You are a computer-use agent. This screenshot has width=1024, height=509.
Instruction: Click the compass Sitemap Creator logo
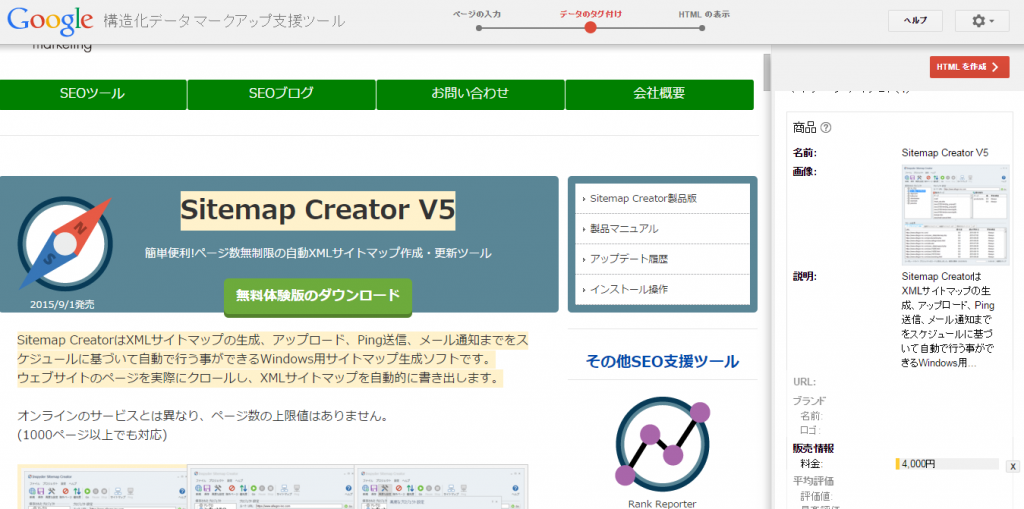click(x=65, y=243)
